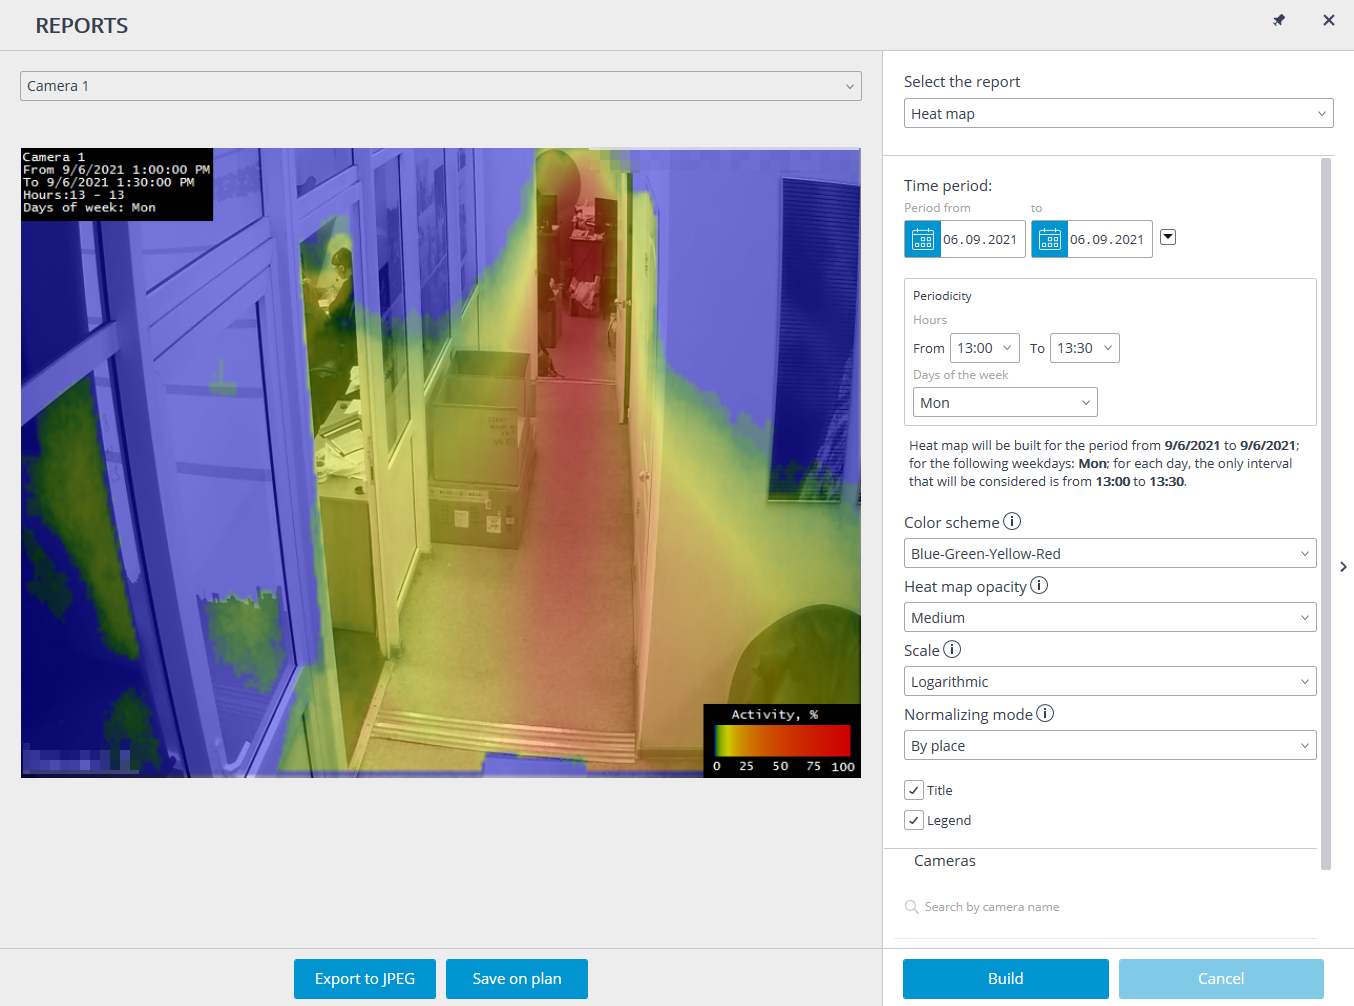Click the 'Time period:' label
The image size is (1354, 1006).
point(948,186)
